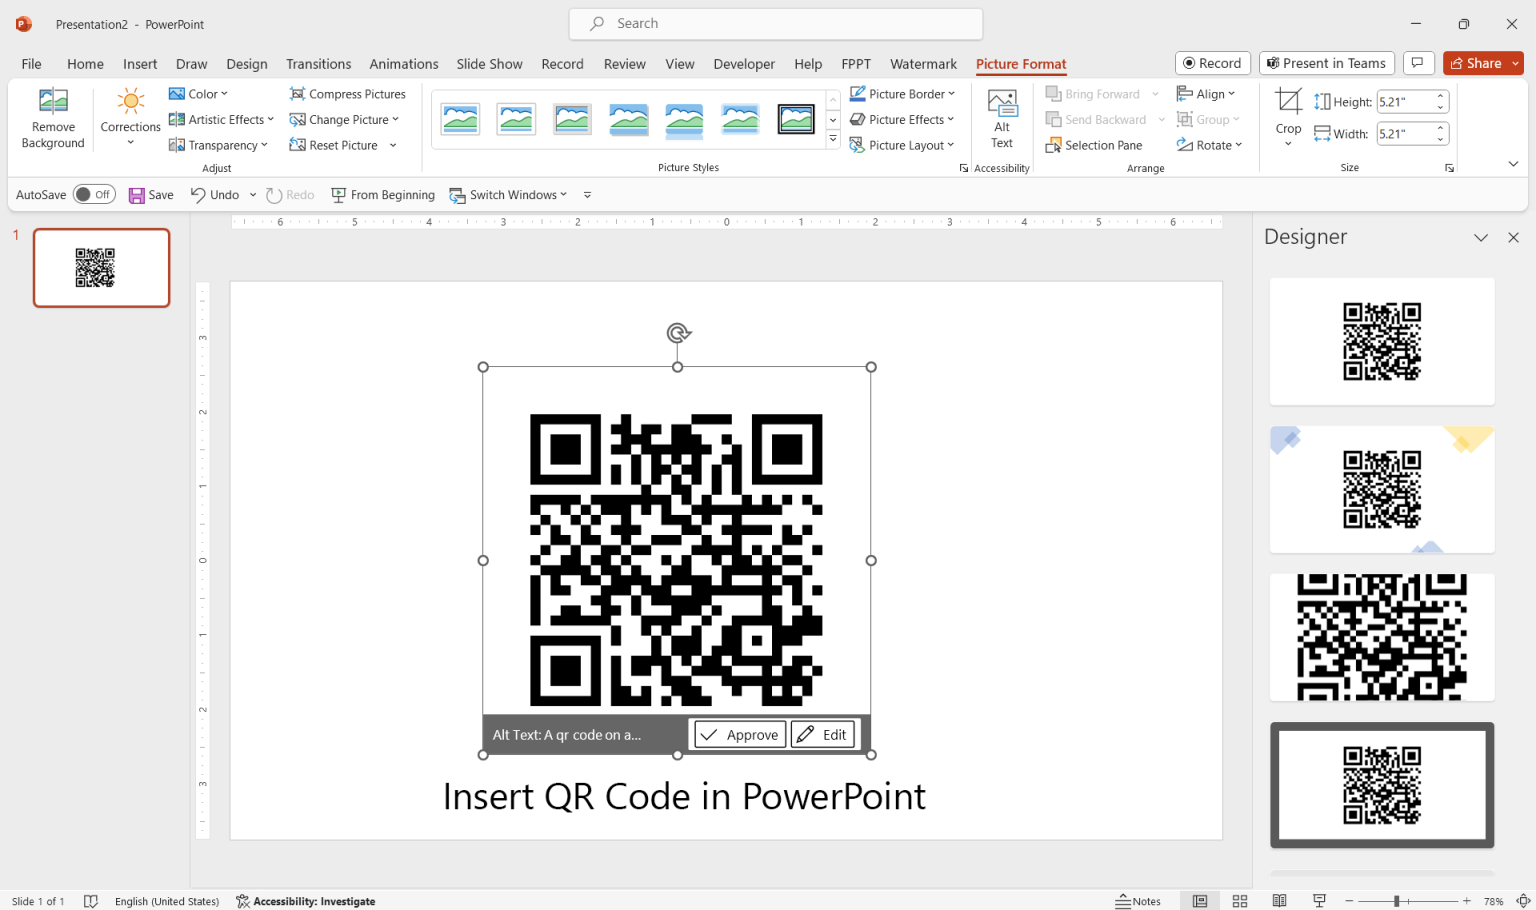Open the Developer ribbon tab

744,63
